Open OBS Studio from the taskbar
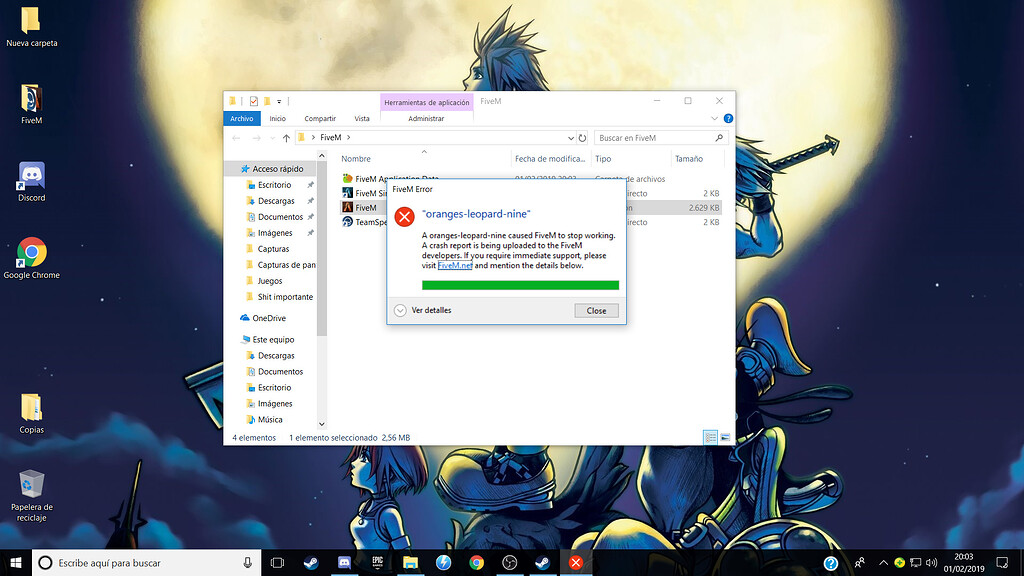 pyautogui.click(x=509, y=563)
